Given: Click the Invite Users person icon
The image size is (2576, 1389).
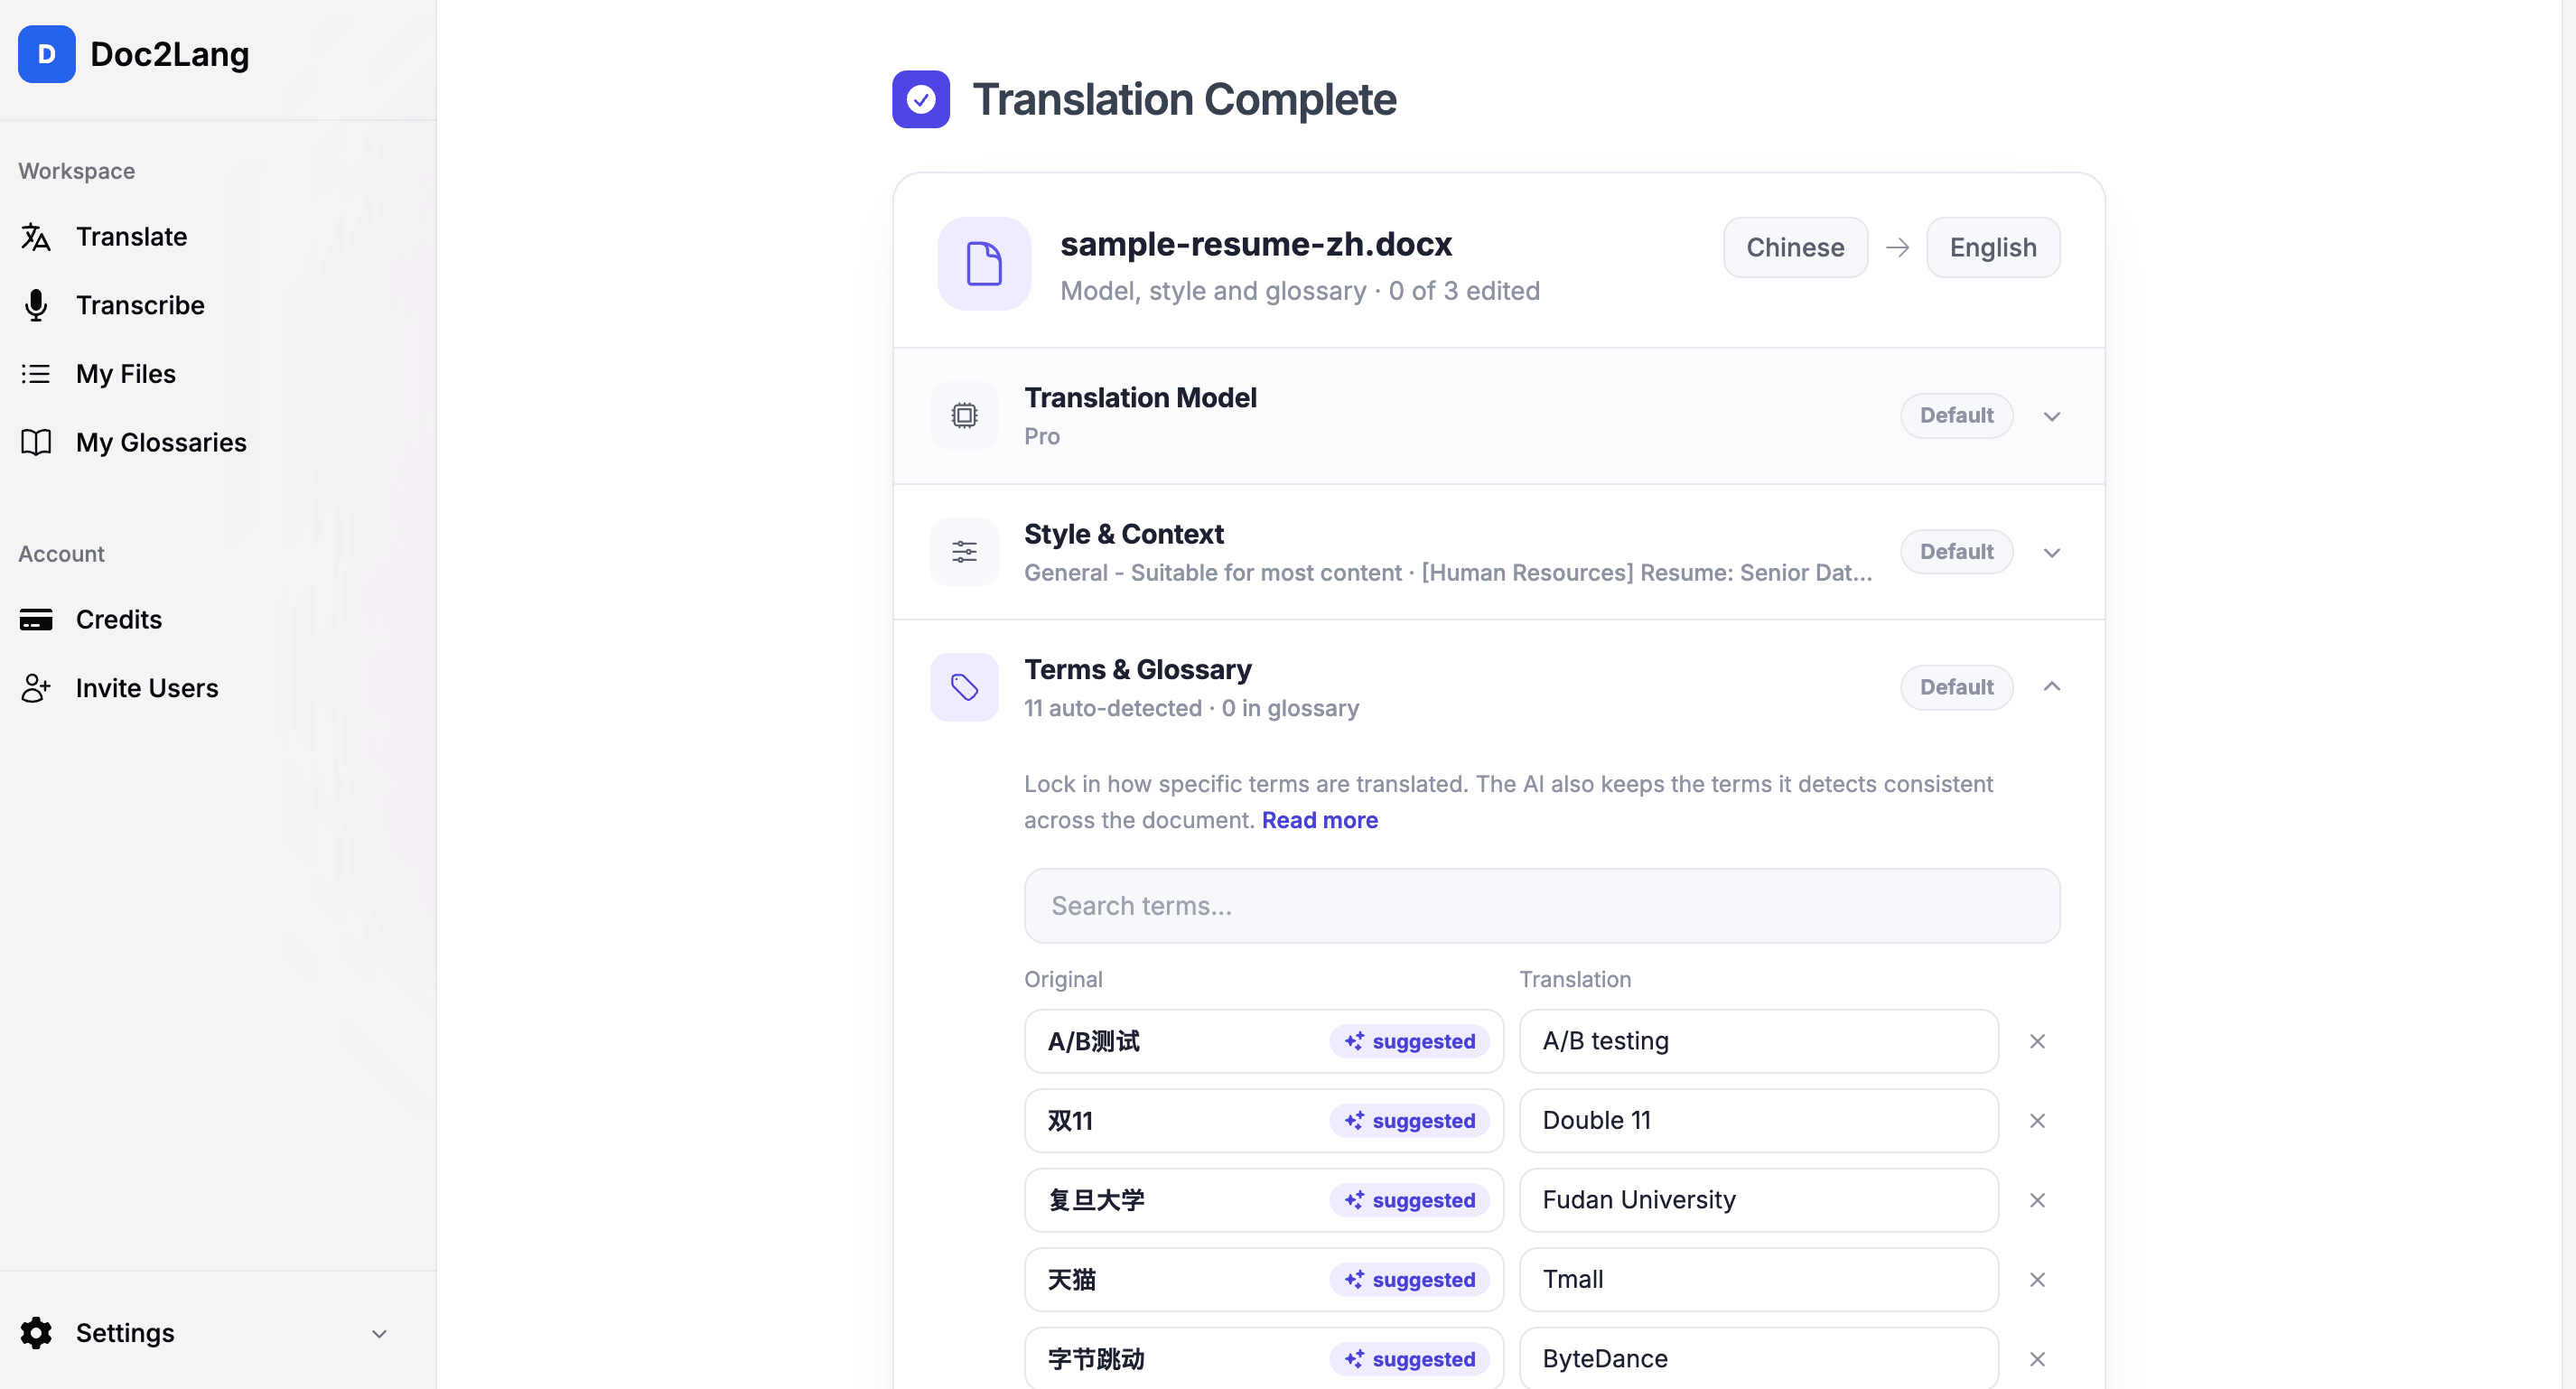Looking at the screenshot, I should [x=36, y=688].
